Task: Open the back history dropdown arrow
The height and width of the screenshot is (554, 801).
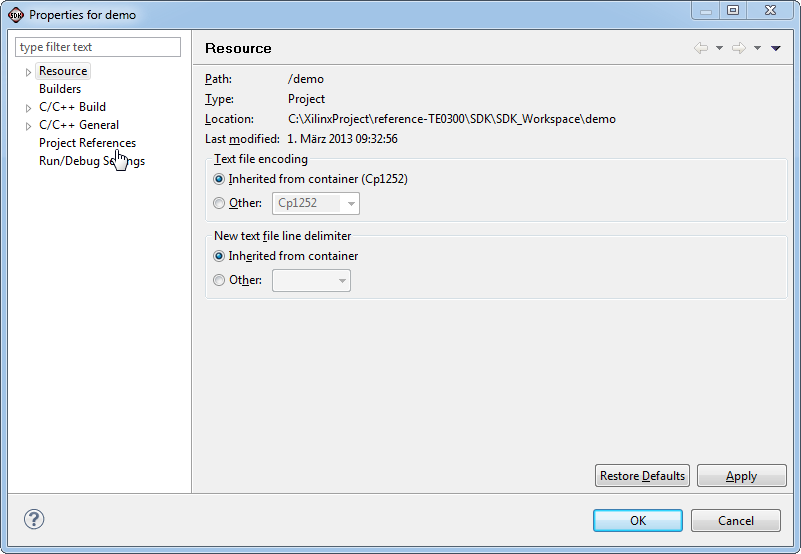Action: 719,48
